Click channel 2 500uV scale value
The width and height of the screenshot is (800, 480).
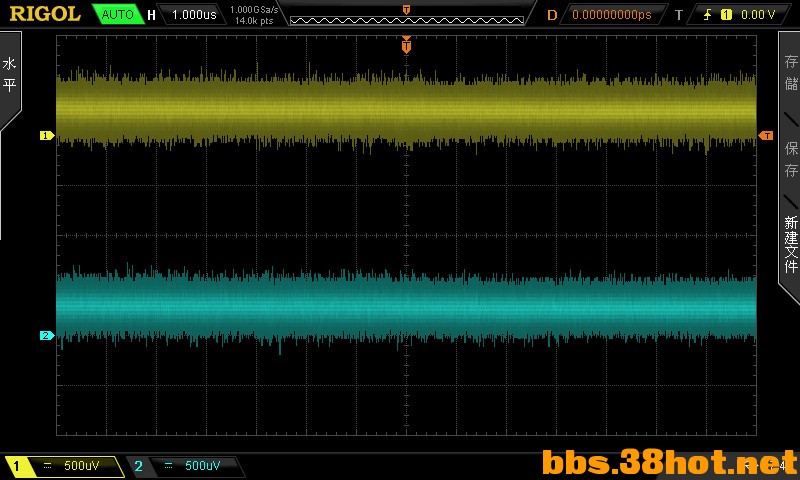203,466
